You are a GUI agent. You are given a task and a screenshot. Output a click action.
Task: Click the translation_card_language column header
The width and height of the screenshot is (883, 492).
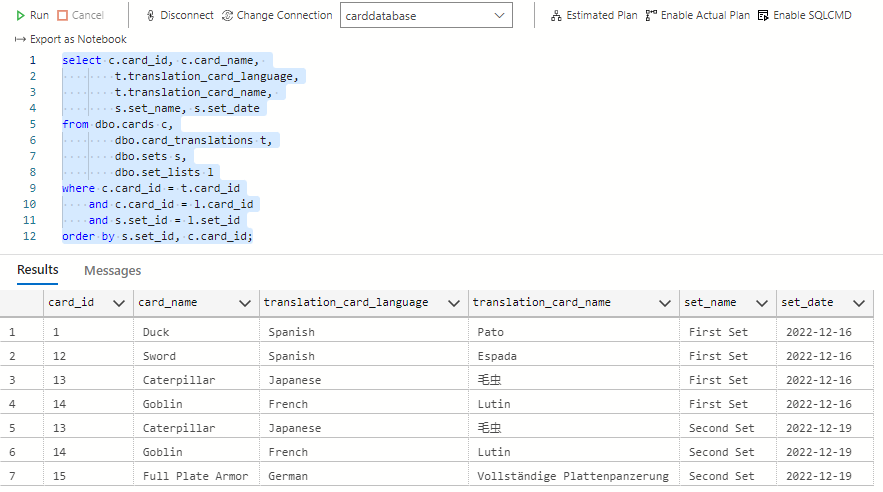click(x=364, y=303)
